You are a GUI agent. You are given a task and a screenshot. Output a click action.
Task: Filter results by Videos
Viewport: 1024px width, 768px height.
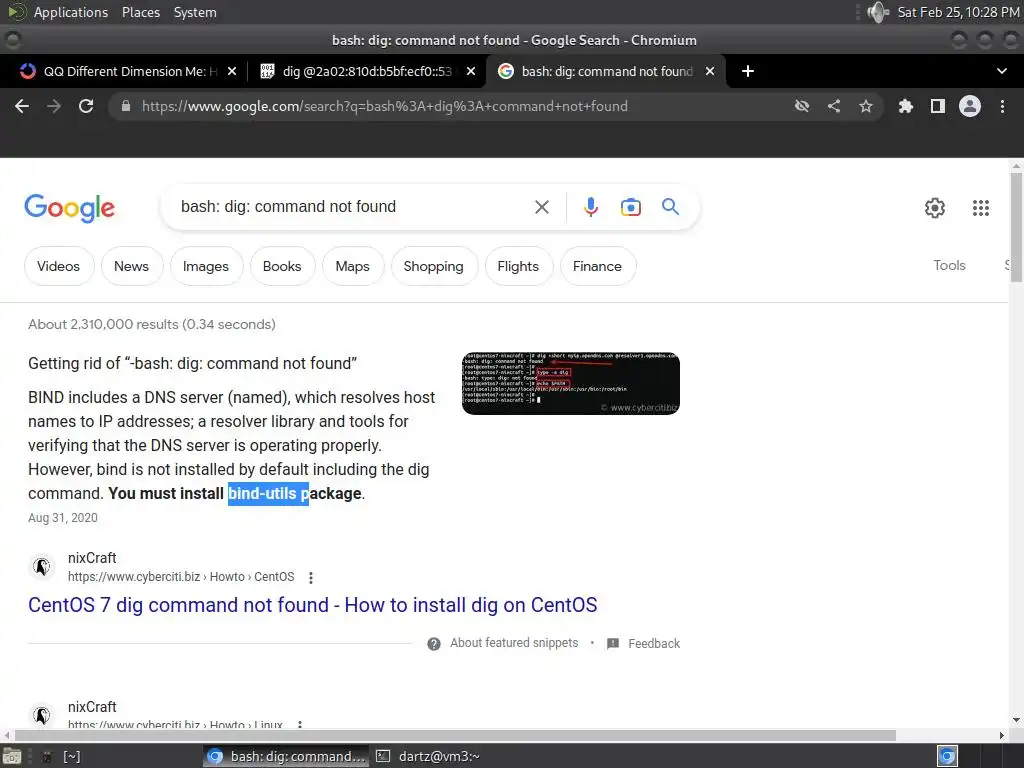point(59,266)
